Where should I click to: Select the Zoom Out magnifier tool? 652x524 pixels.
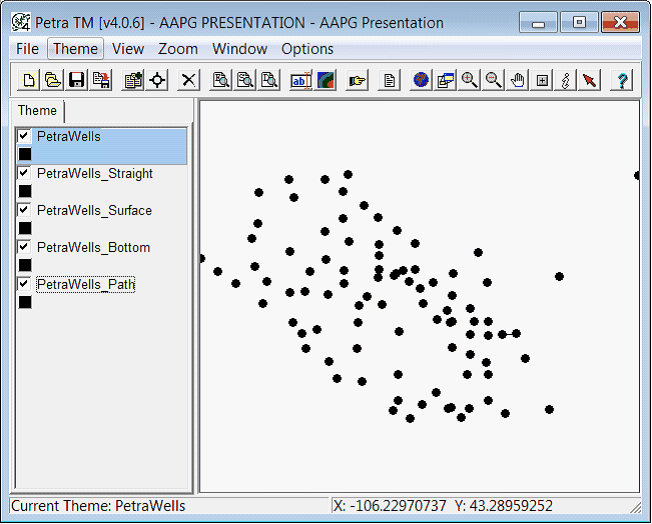[493, 80]
